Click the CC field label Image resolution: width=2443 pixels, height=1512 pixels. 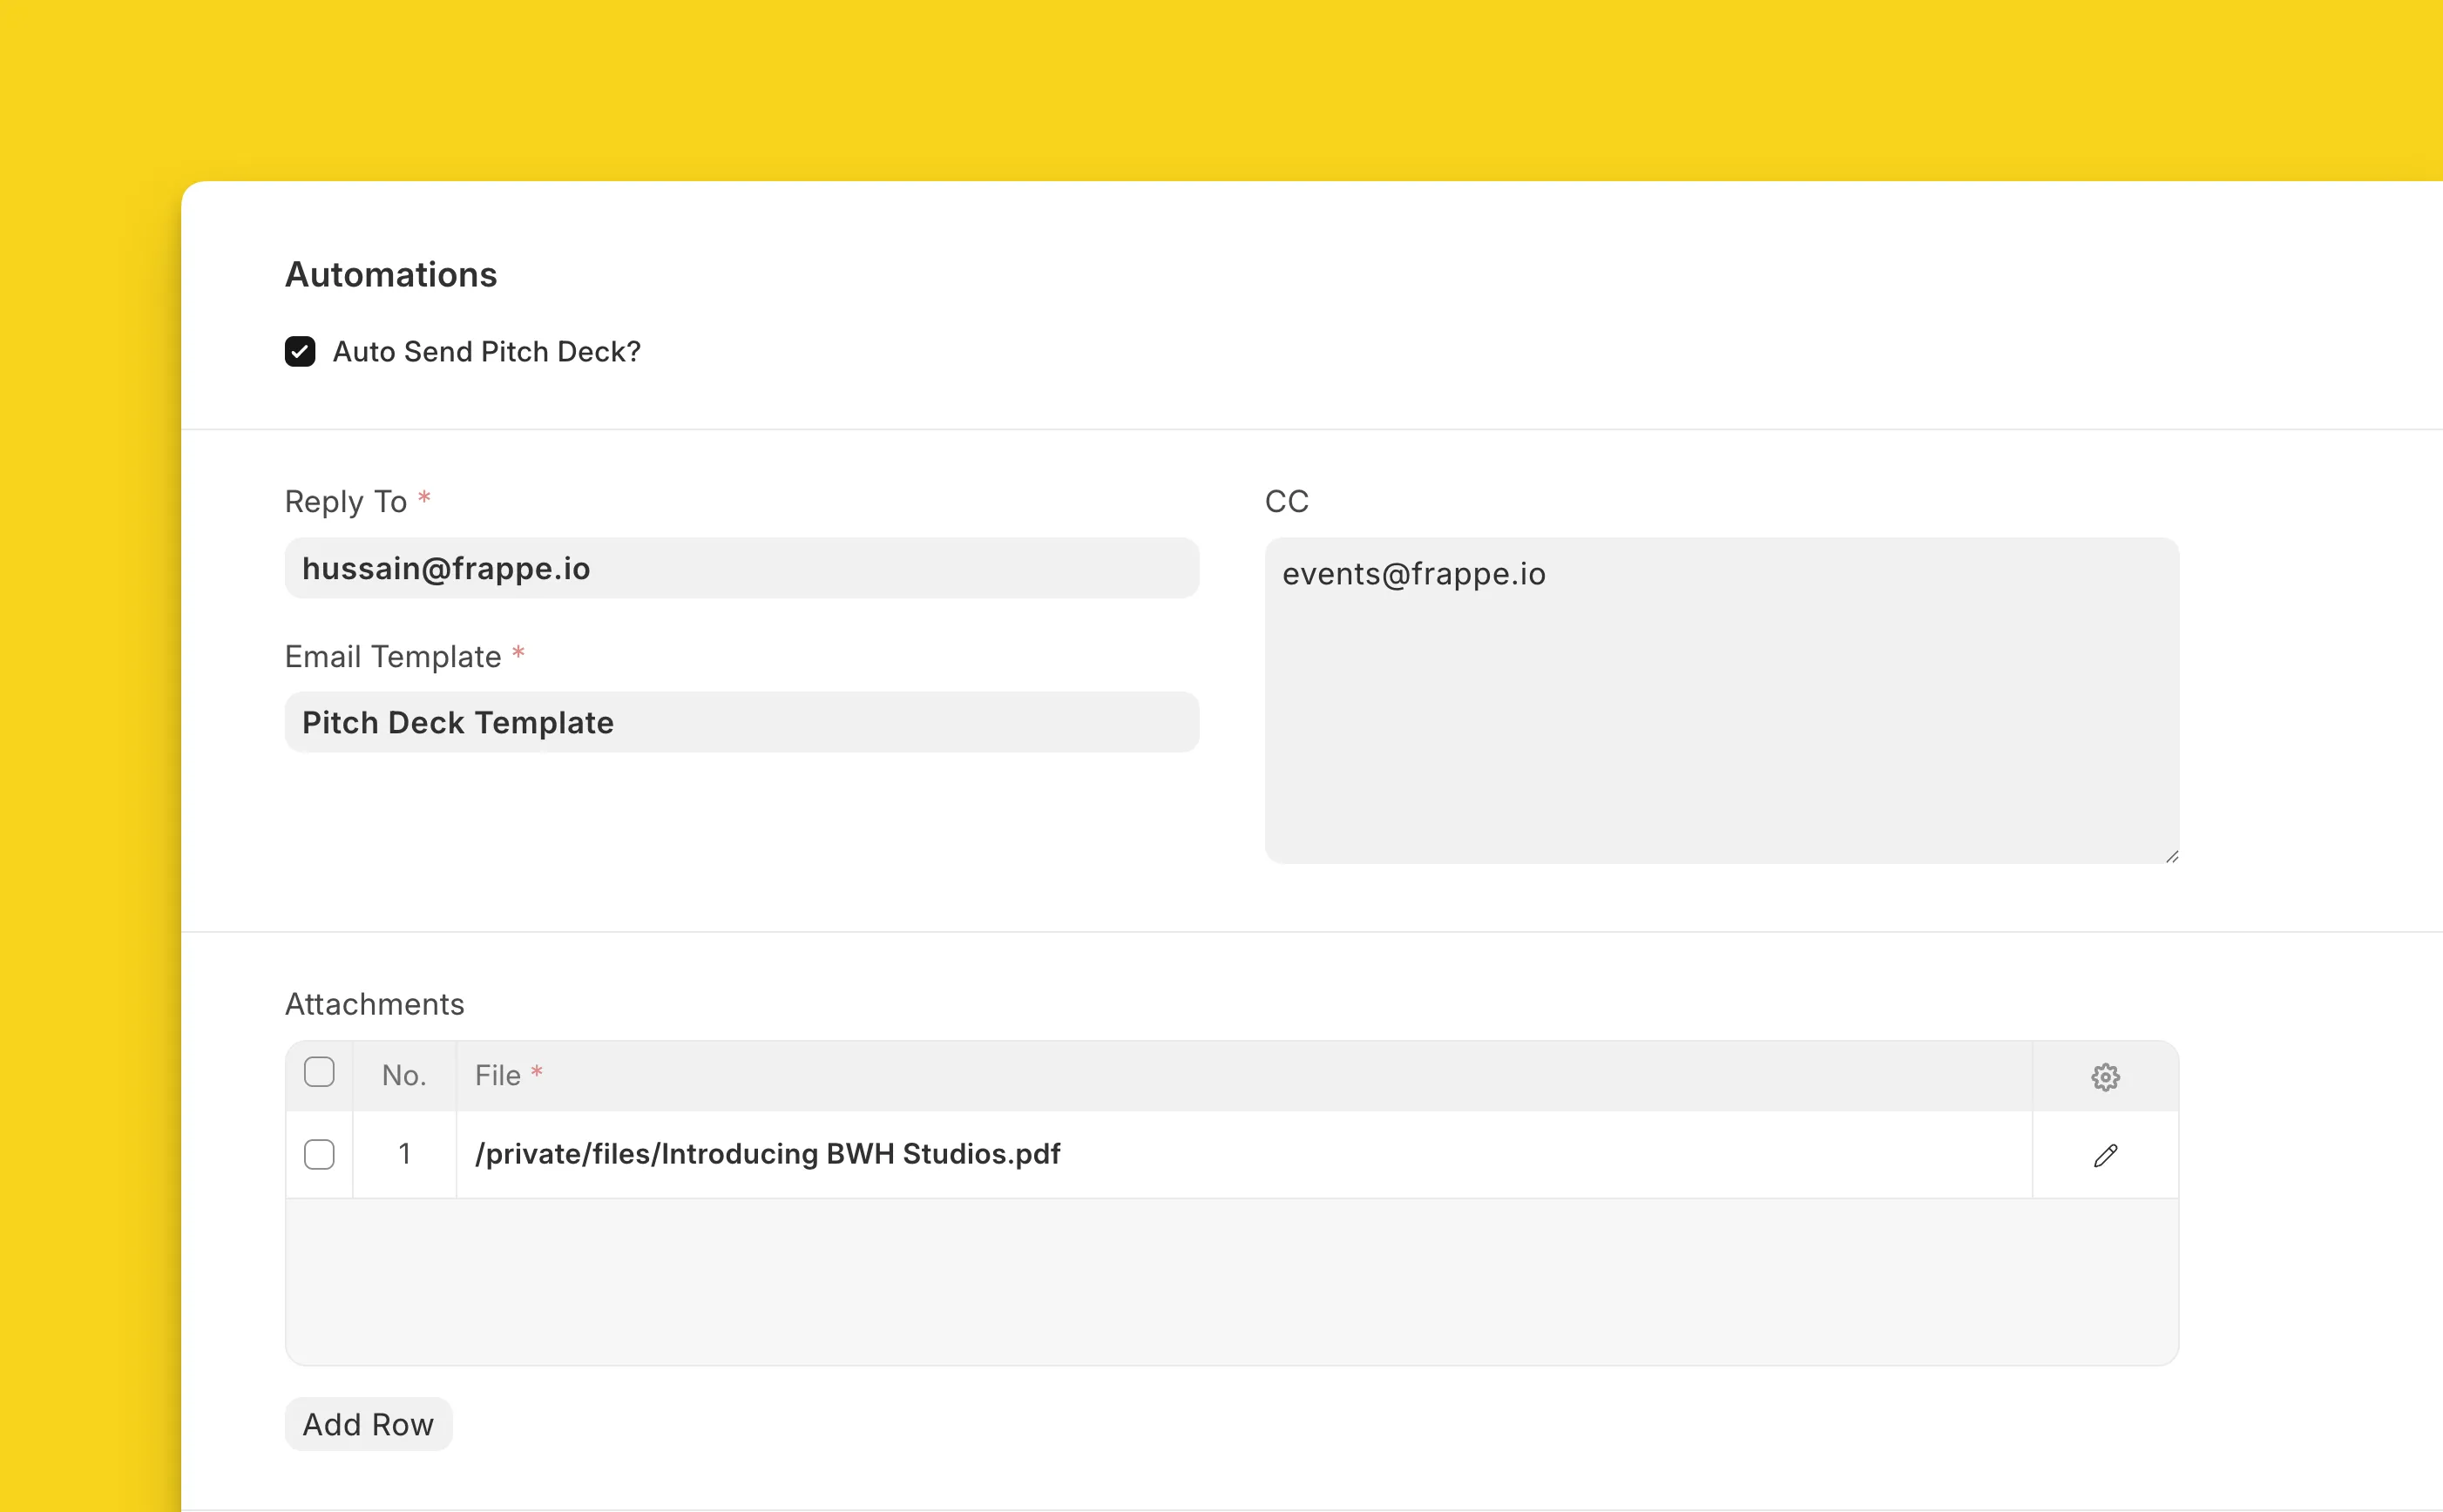1286,502
